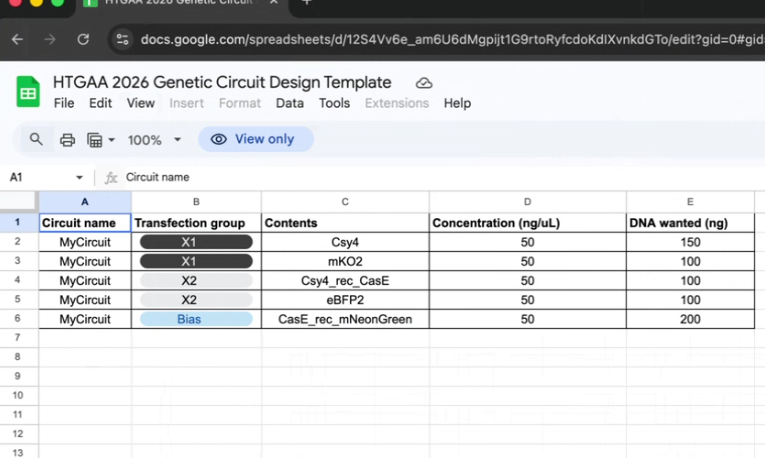Select column B header
The width and height of the screenshot is (765, 458).
[x=196, y=202]
